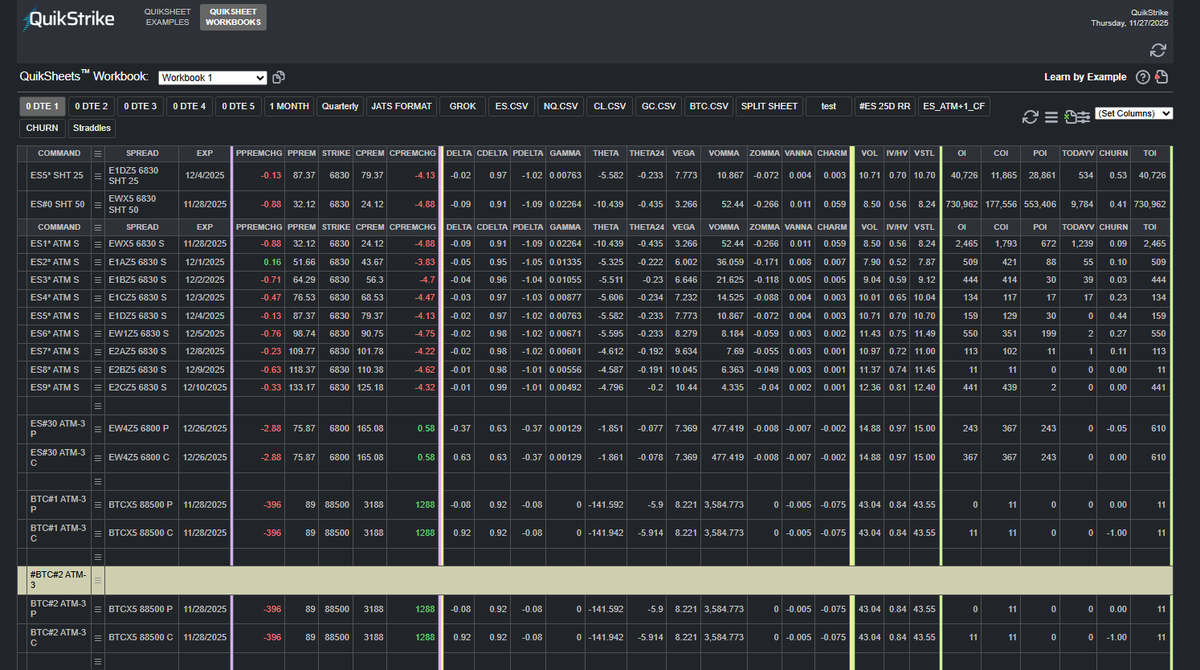This screenshot has height=670, width=1200.
Task: Open row menu icon for ES#0 SHT 50
Action: click(98, 204)
